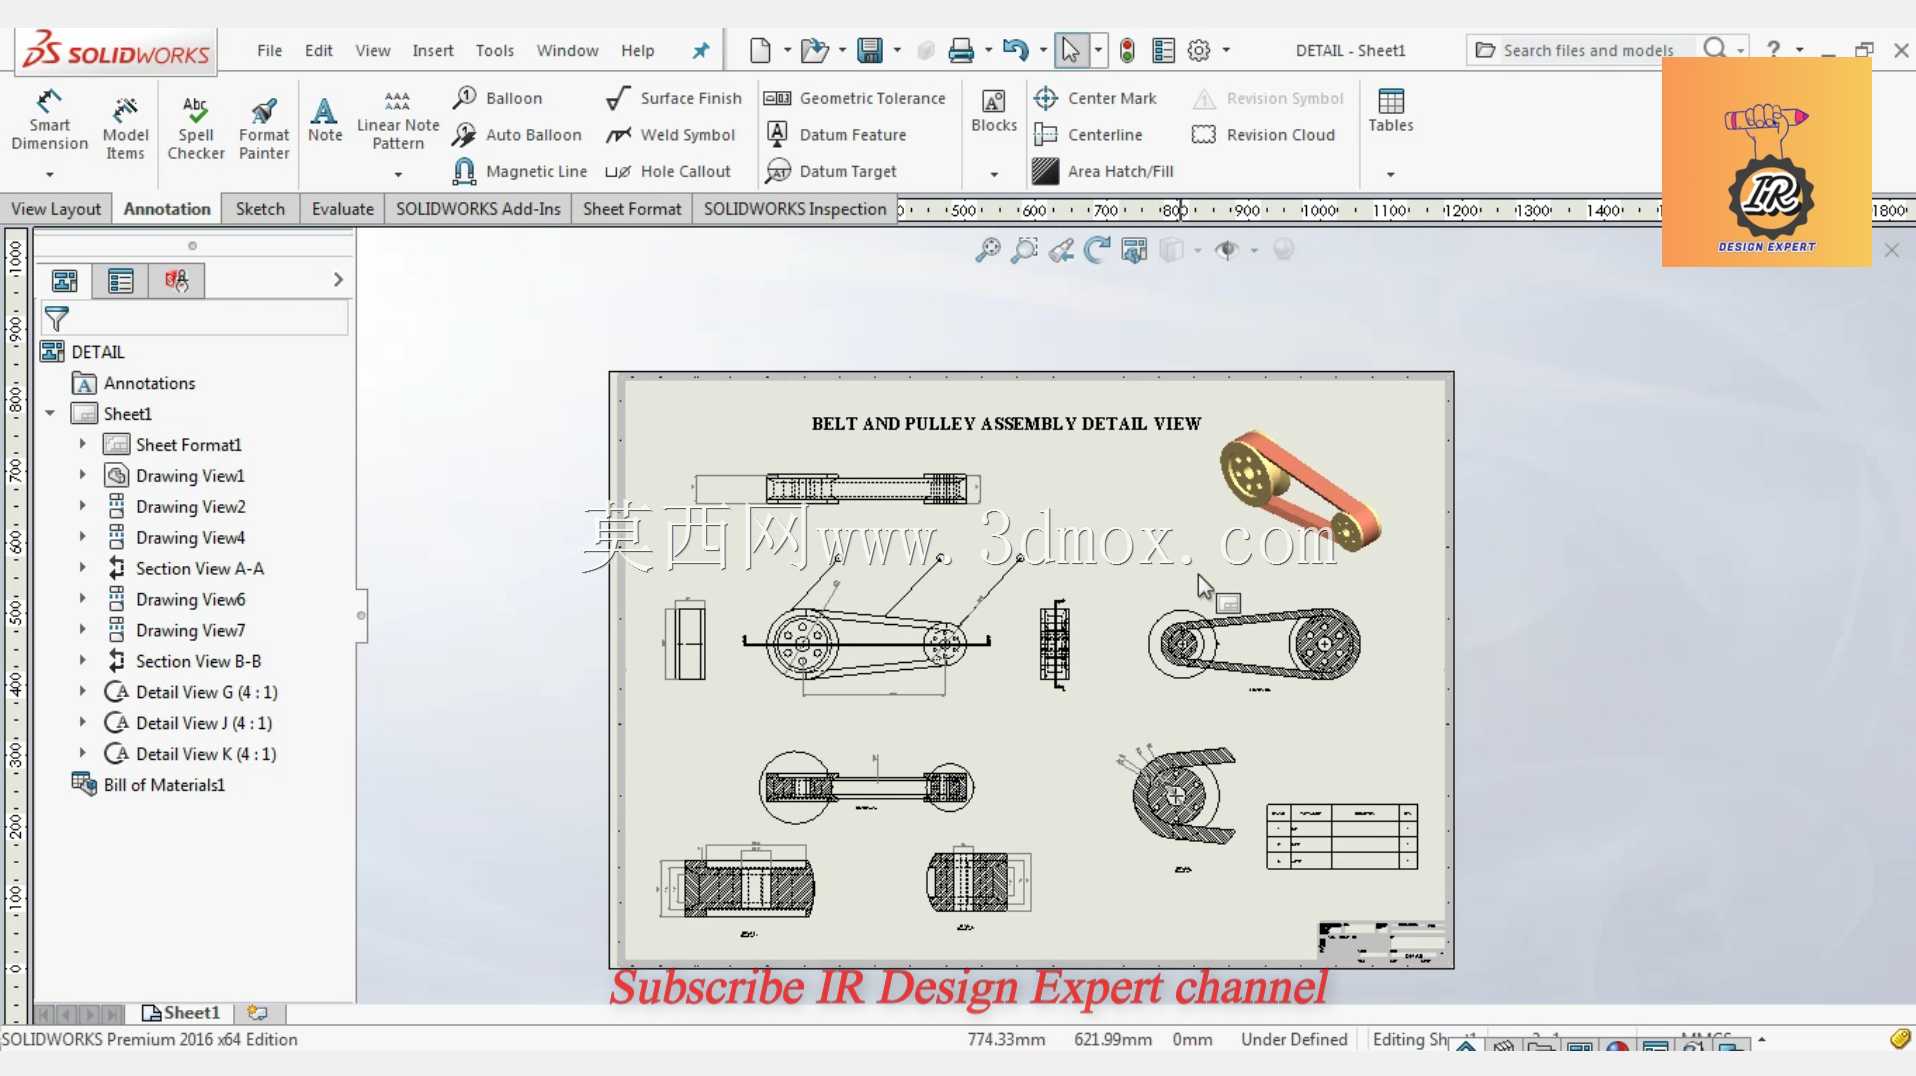1916x1076 pixels.
Task: Insert a Datum Feature symbol
Action: [836, 134]
